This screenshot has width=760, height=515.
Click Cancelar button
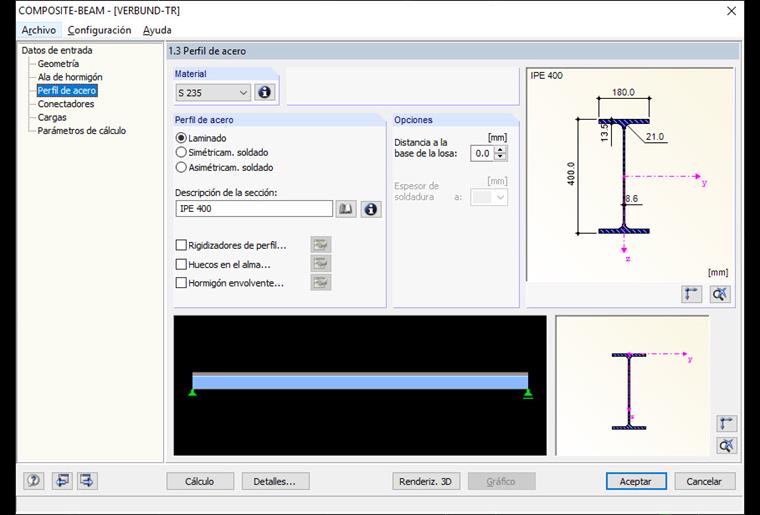coord(704,481)
